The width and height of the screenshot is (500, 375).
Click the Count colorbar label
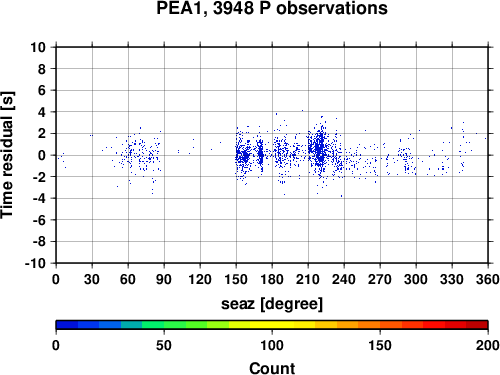pos(272,368)
